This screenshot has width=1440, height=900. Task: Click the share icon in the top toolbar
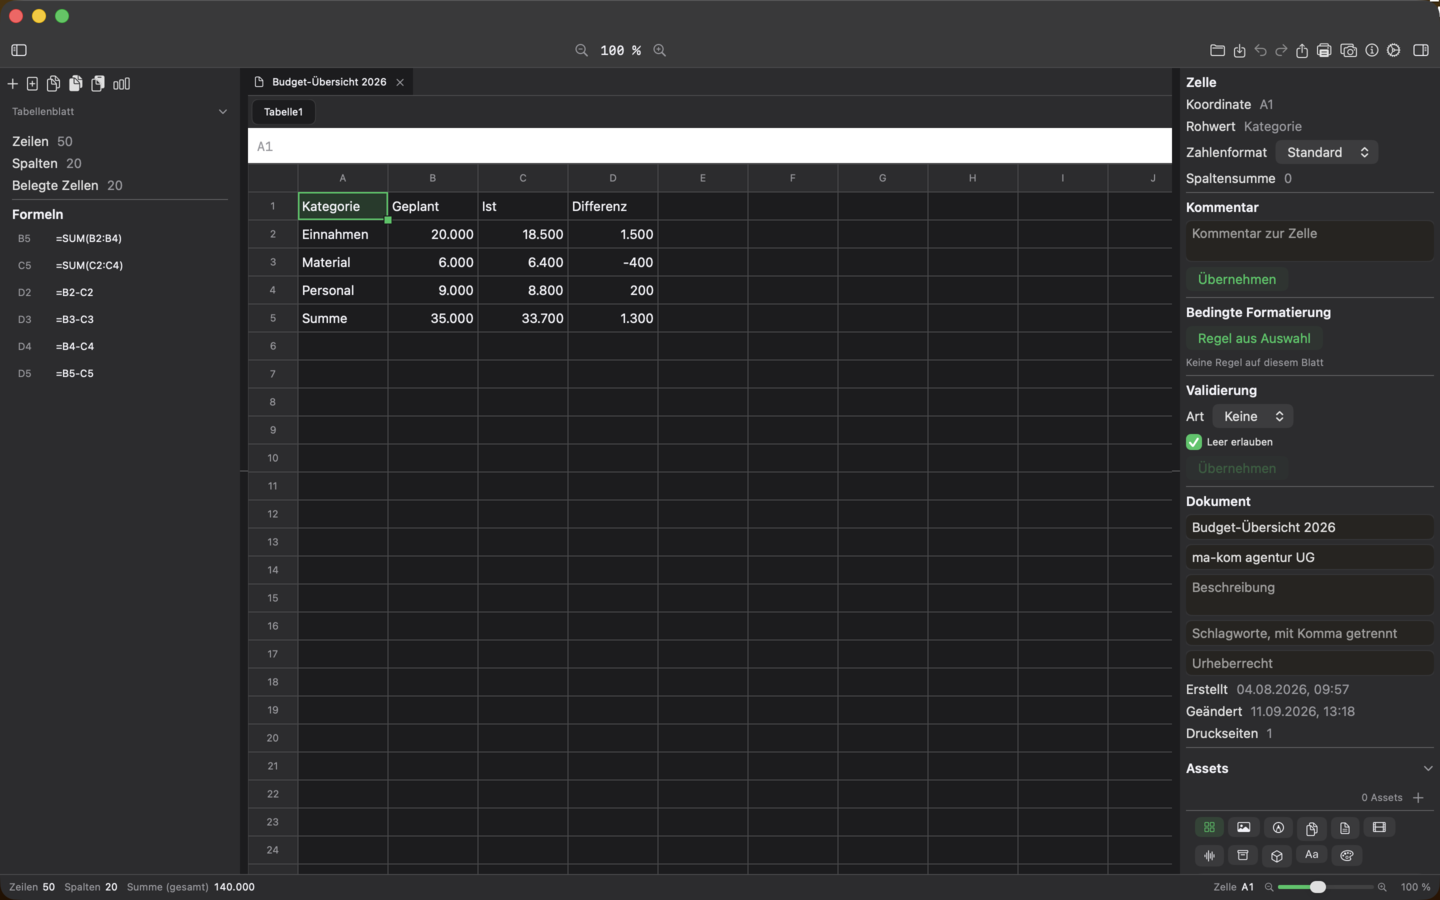[x=1302, y=50]
